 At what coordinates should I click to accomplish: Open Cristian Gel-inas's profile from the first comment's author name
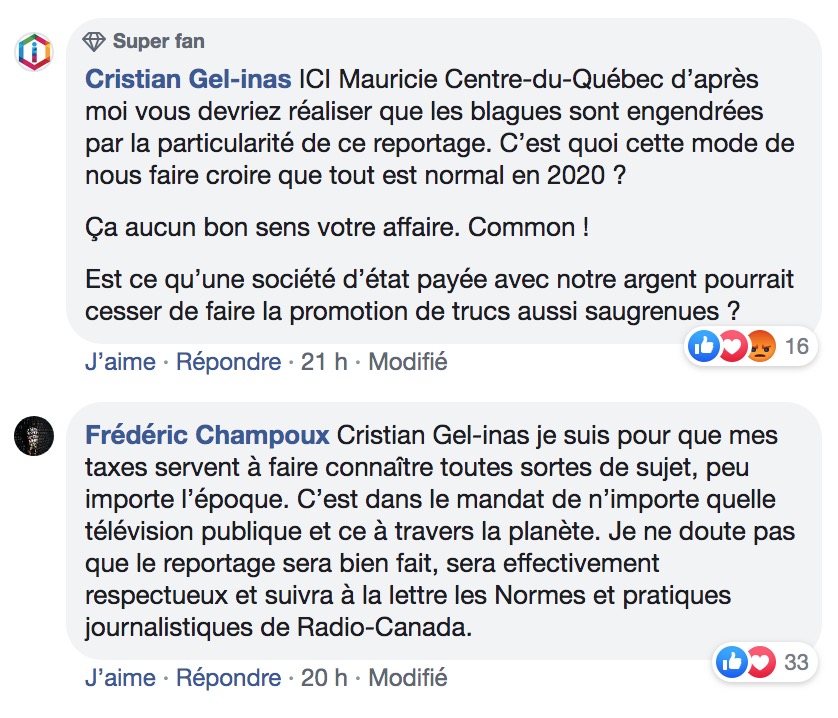tap(188, 79)
